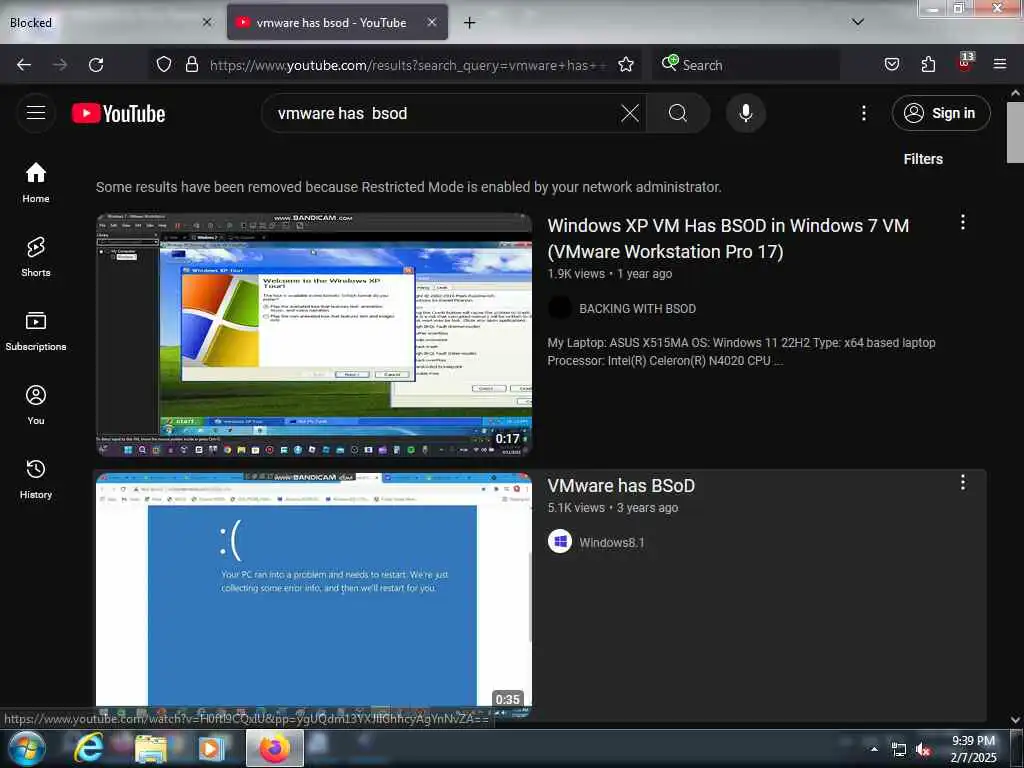Viewport: 1024px width, 768px height.
Task: Visit the BACKING WITH BSOD channel name
Action: 637,308
